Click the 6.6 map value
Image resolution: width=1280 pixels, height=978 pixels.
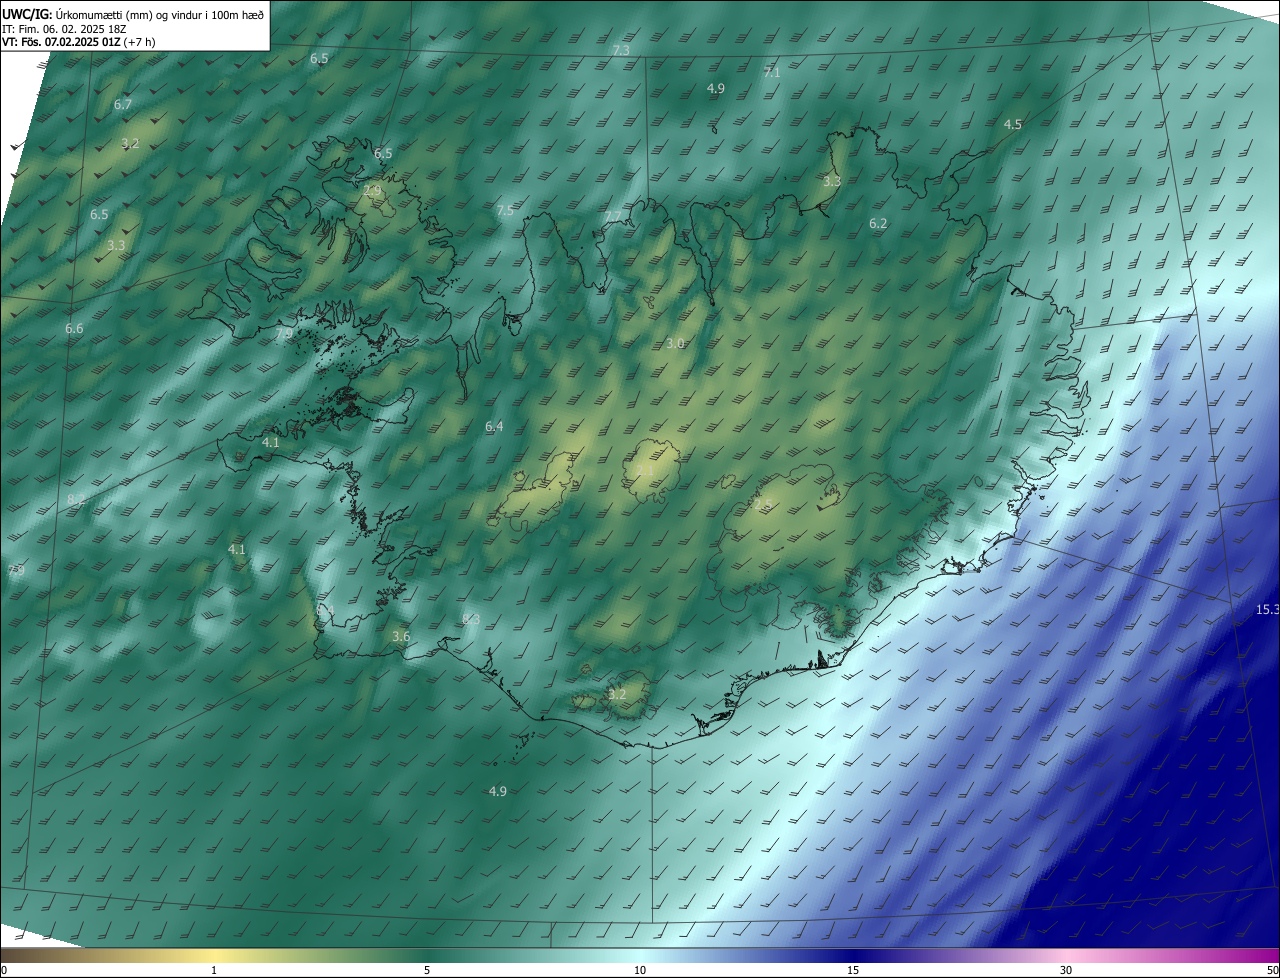coord(74,329)
